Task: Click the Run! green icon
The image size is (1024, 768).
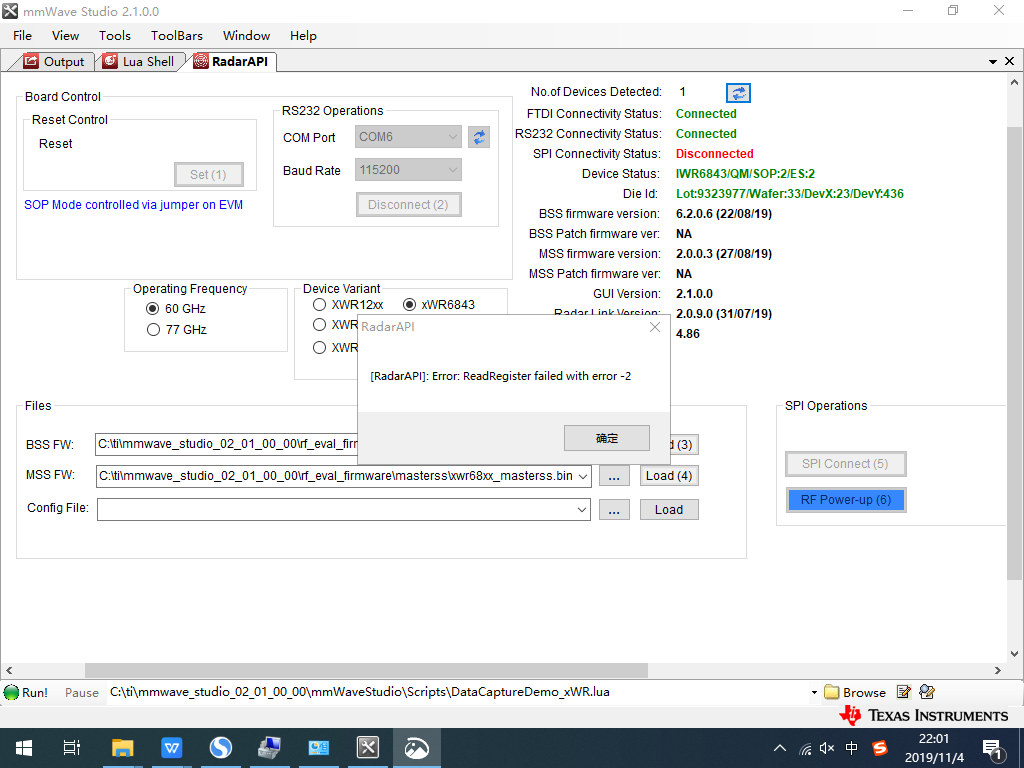Action: pyautogui.click(x=12, y=692)
